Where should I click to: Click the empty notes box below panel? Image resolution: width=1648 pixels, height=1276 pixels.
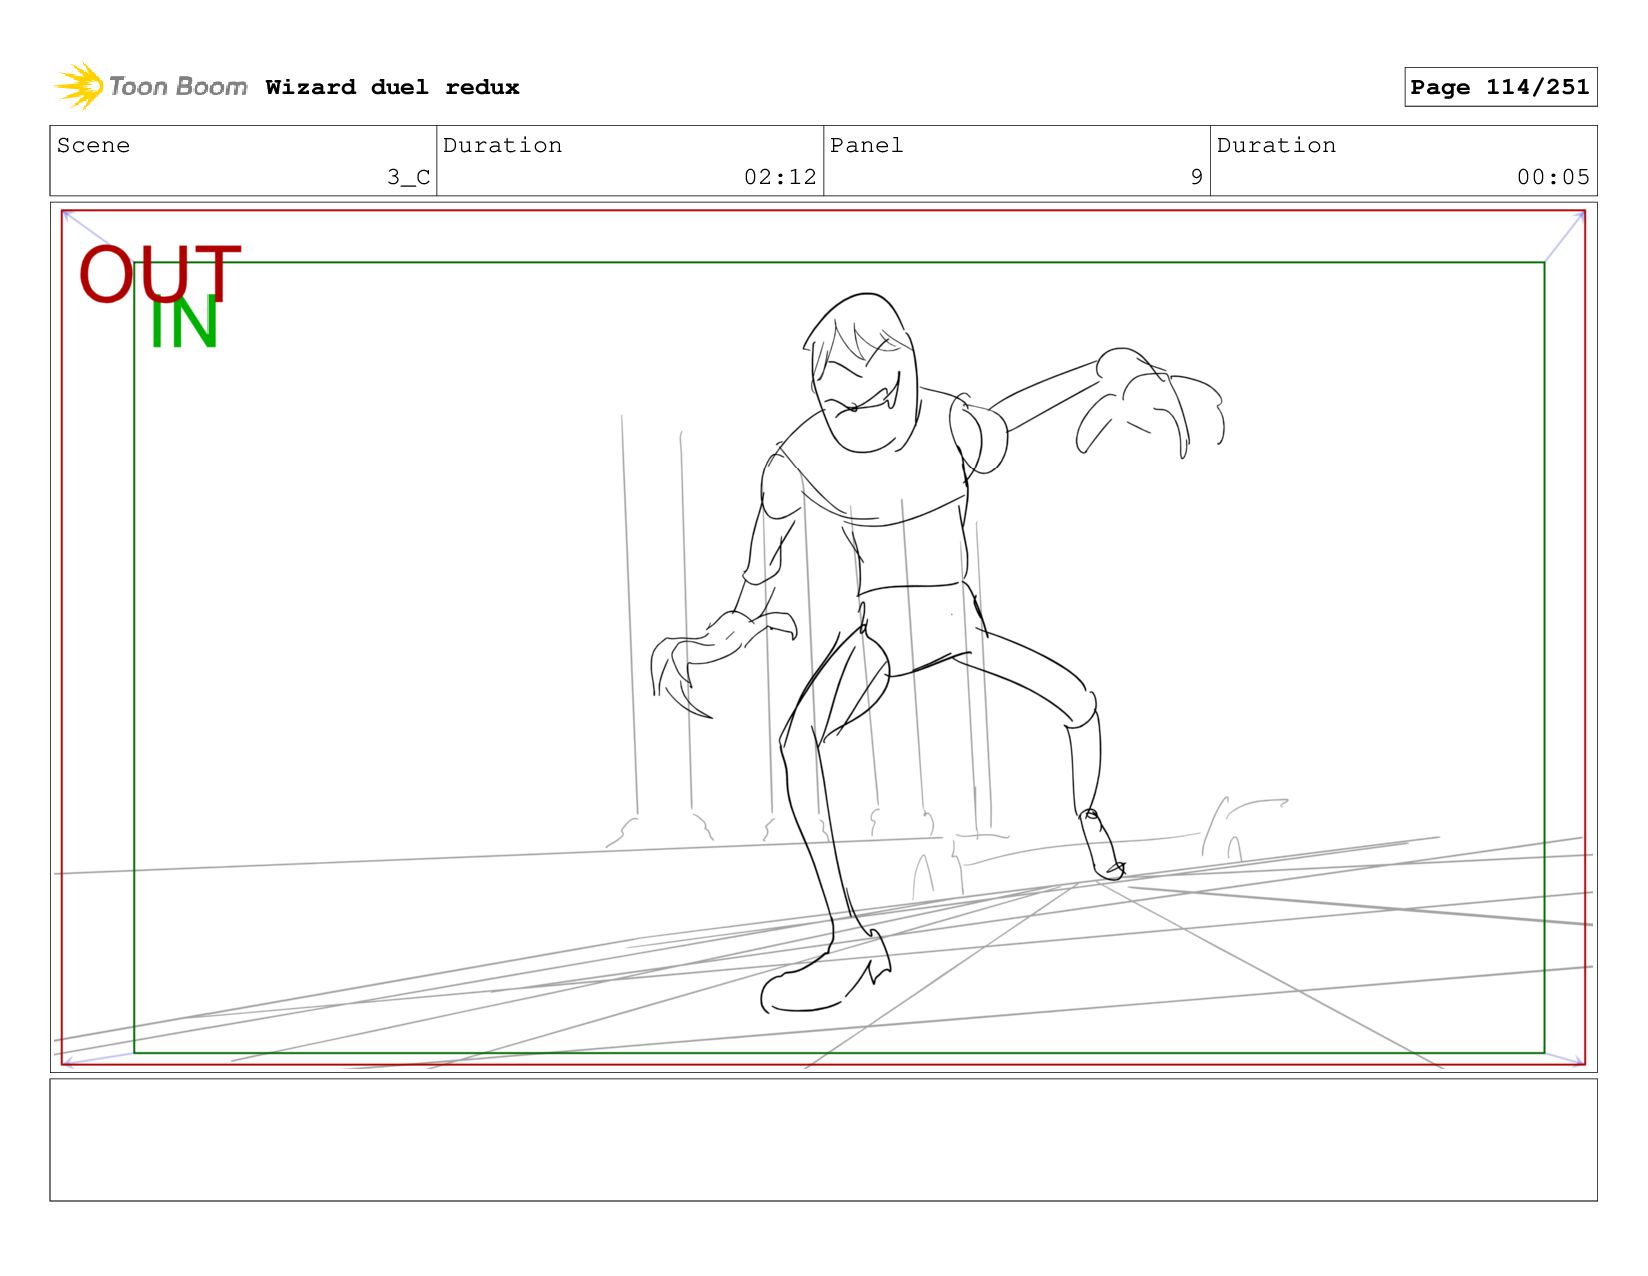point(823,1140)
